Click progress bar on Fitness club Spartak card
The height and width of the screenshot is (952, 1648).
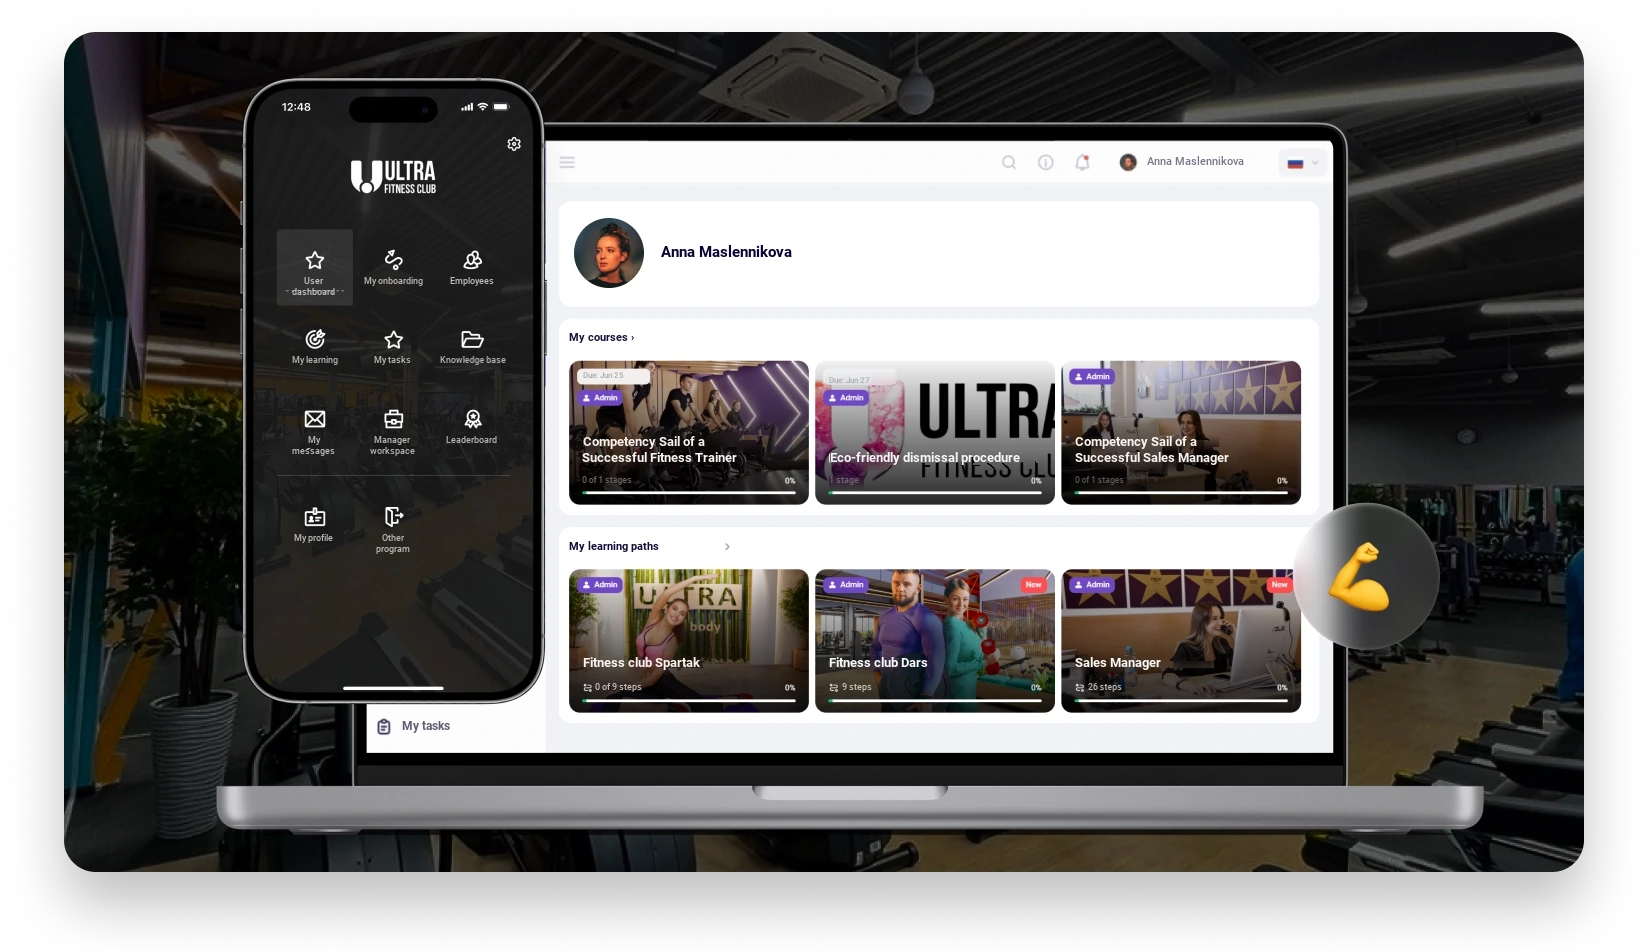click(689, 701)
